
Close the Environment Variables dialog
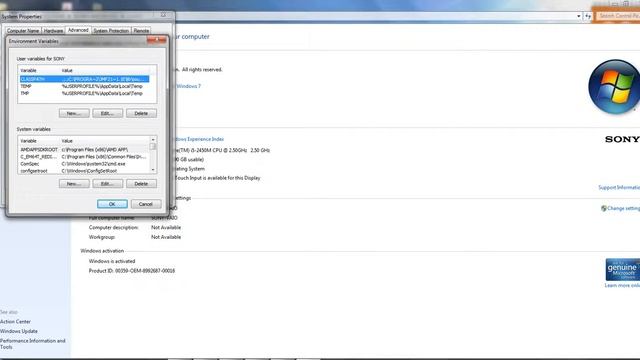pyautogui.click(x=157, y=40)
